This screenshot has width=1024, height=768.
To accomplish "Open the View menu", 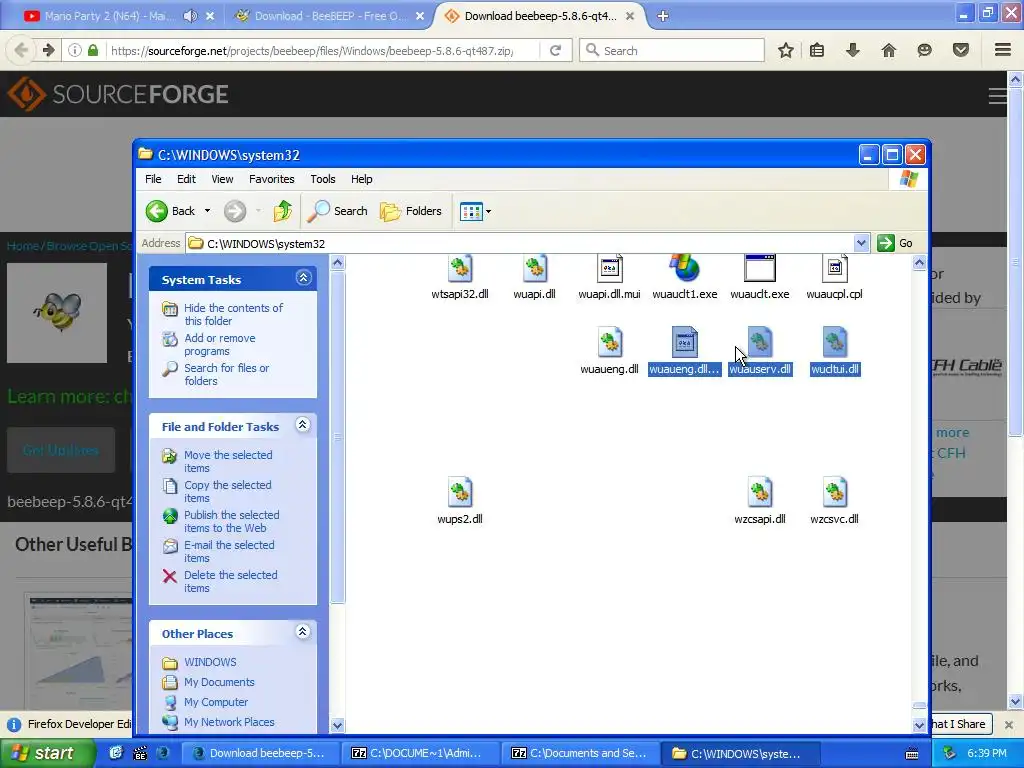I will [222, 179].
